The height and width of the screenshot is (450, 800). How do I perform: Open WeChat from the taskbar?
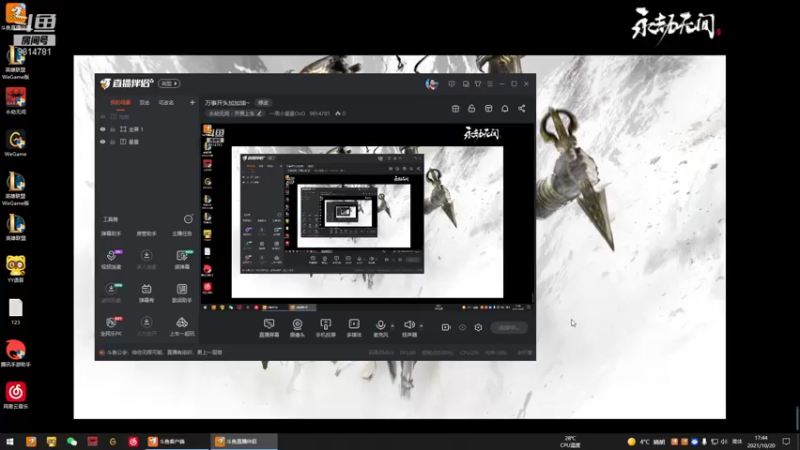(x=72, y=441)
